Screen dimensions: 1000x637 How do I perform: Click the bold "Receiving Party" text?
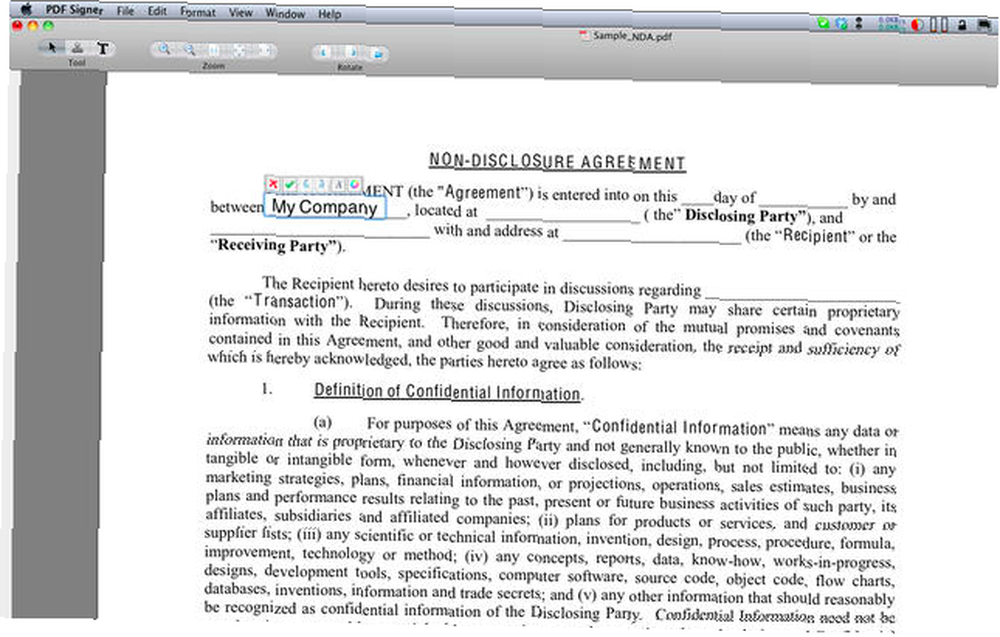coord(275,245)
